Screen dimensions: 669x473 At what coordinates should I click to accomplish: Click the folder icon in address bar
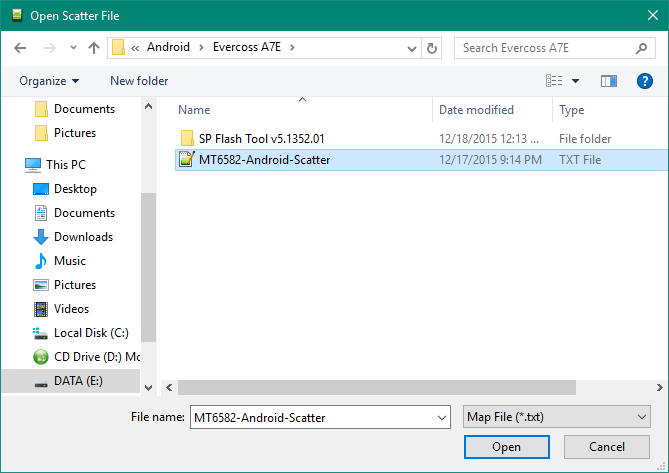[x=118, y=47]
